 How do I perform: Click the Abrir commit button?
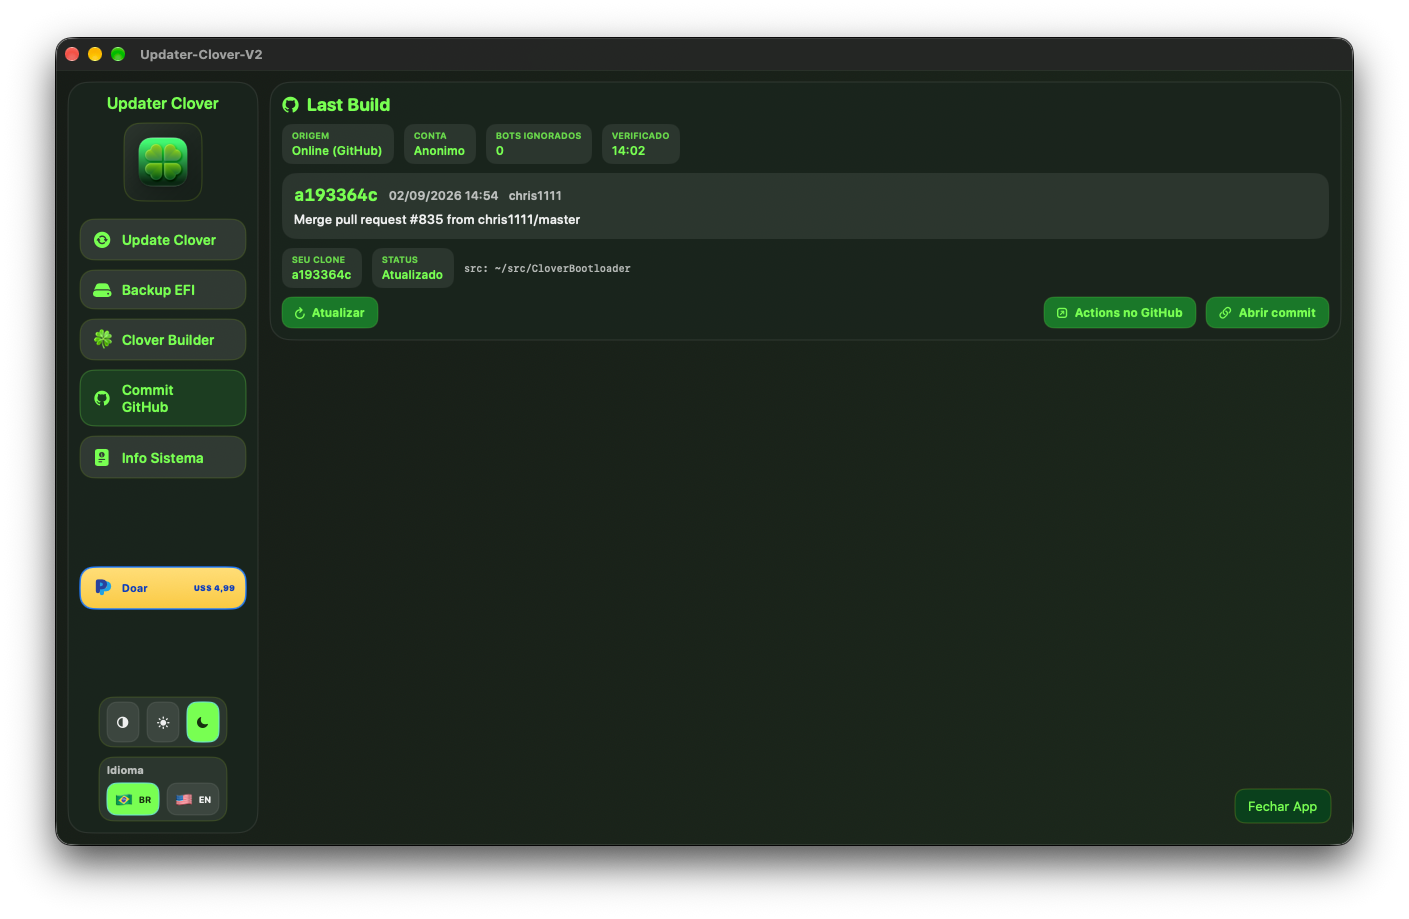(1267, 313)
